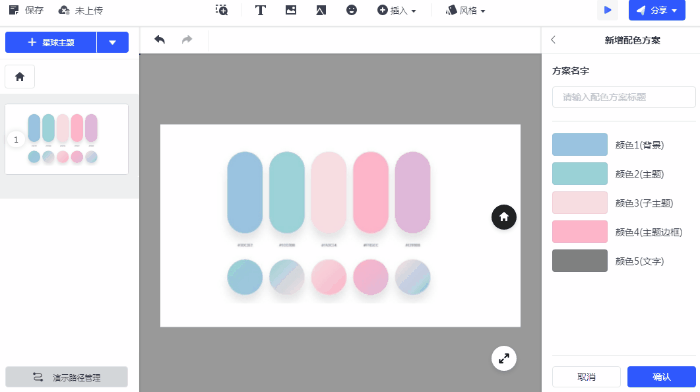Open the 风格 style dropdown
Viewport: 700px width, 392px height.
pyautogui.click(x=465, y=10)
